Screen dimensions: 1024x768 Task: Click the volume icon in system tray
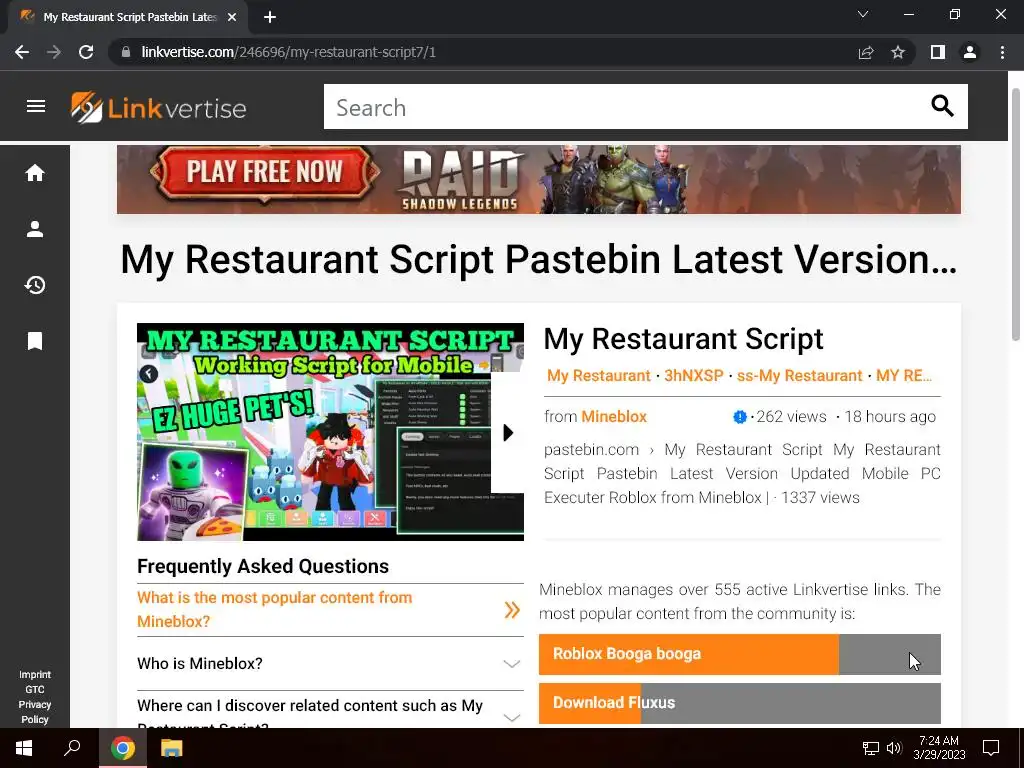894,748
